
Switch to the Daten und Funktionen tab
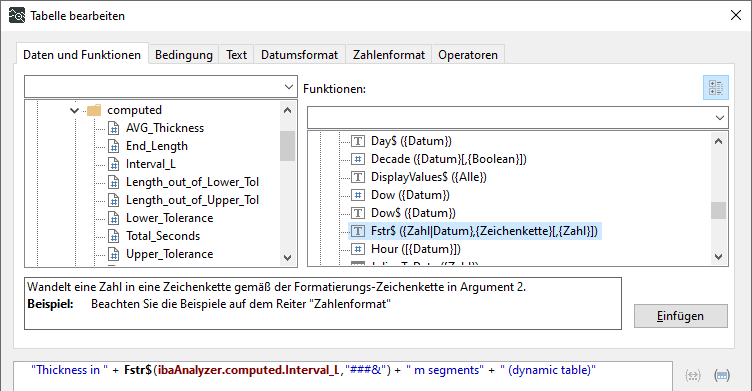[x=82, y=55]
